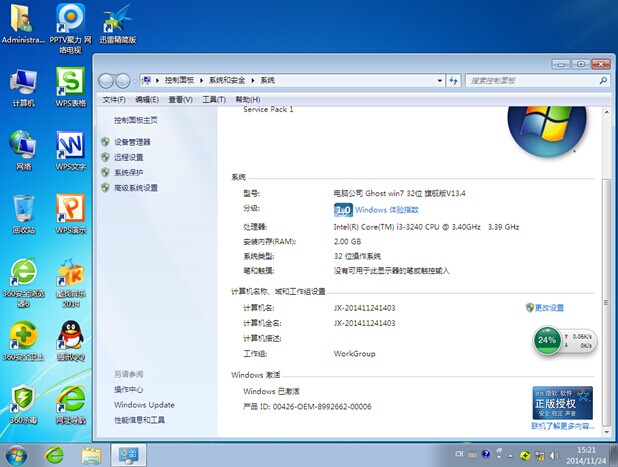This screenshot has width=618, height=467.
Task: Open the 文件(F) menu
Action: (x=114, y=100)
